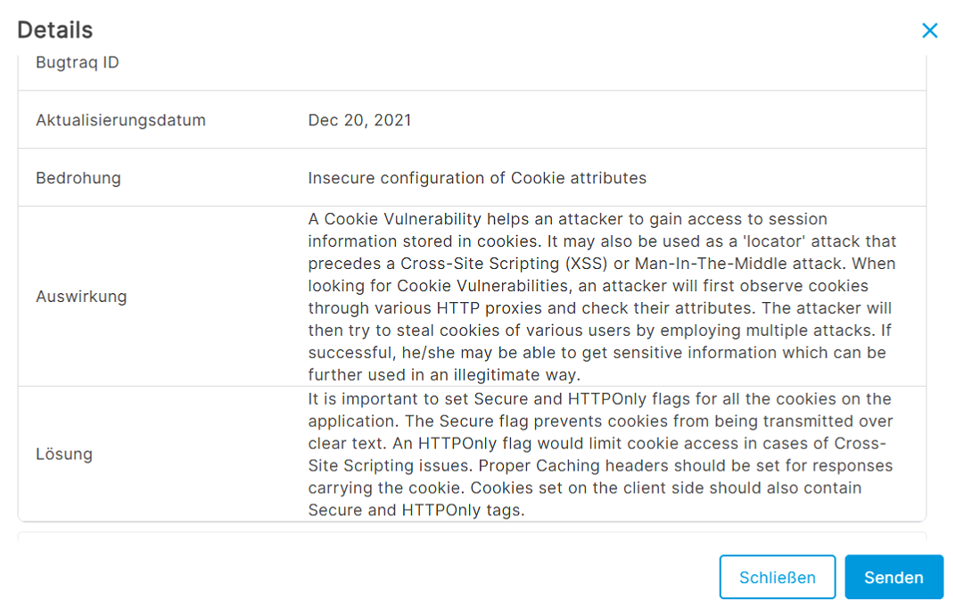Click the Details dialog heading
The width and height of the screenshot is (953, 615).
(55, 30)
